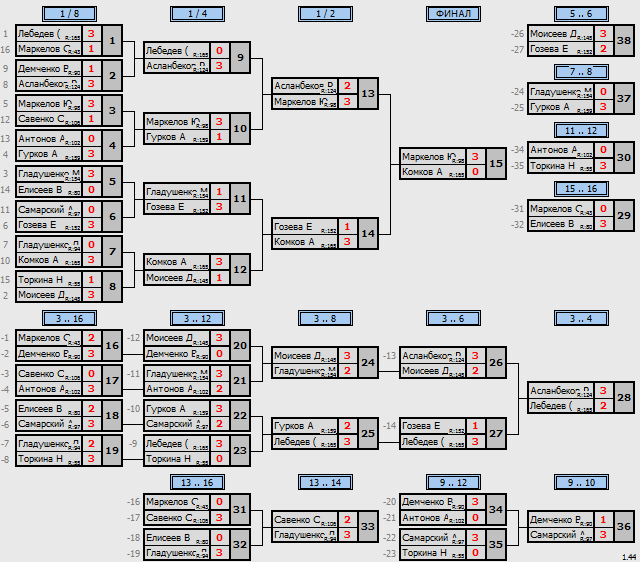Select Маркелов С in match 1

(49, 49)
